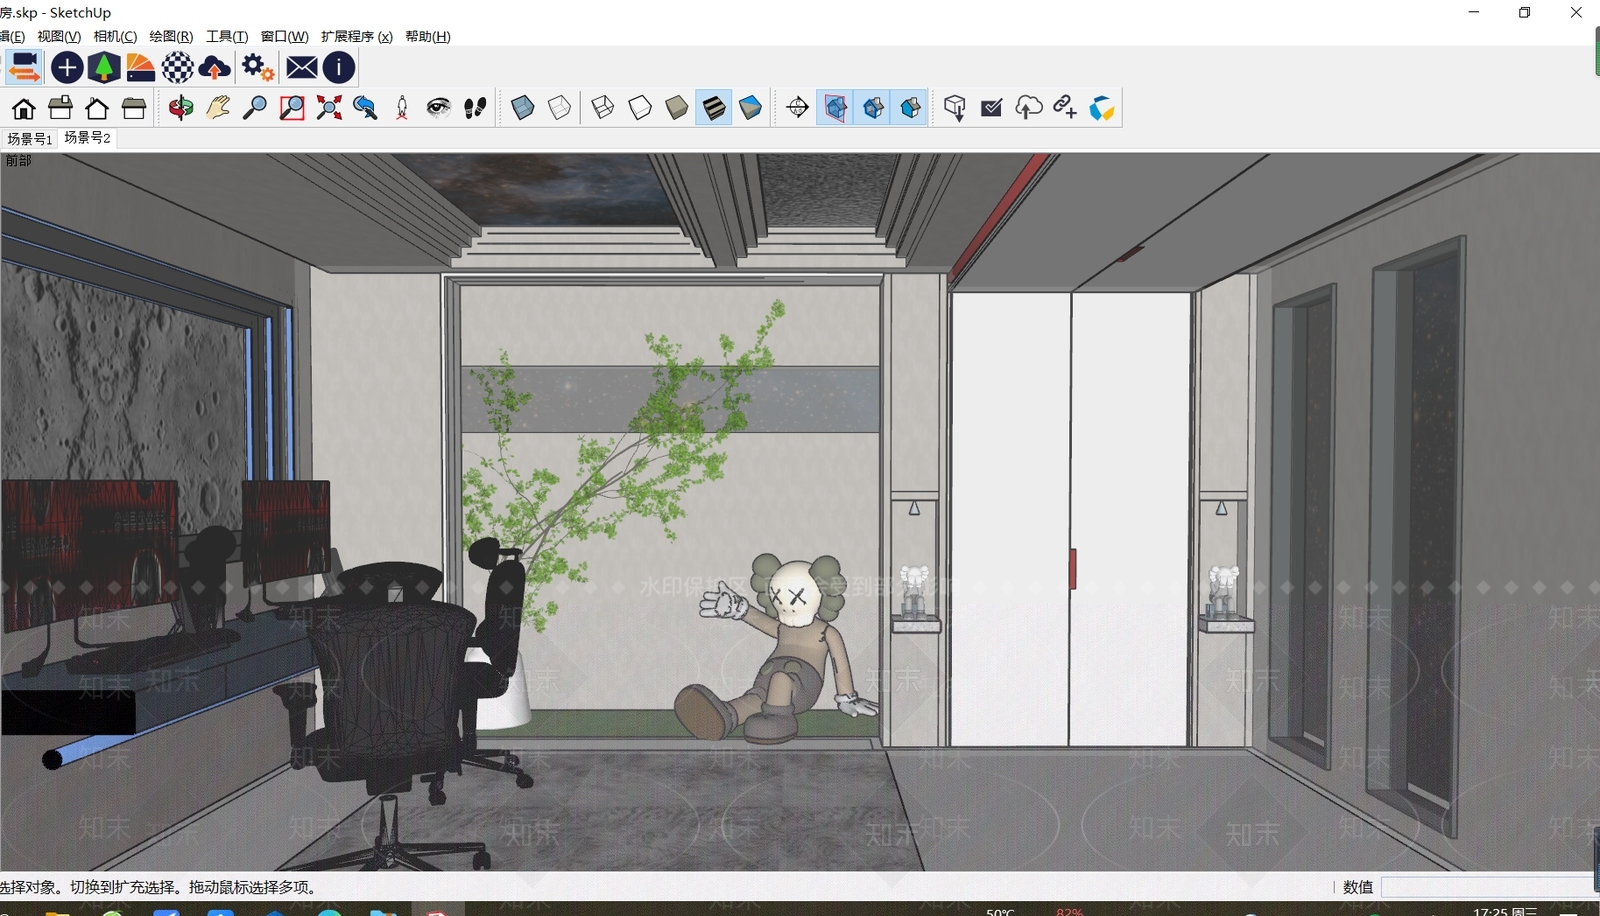1600x916 pixels.
Task: Open the 相机(C) menu
Action: tap(115, 37)
